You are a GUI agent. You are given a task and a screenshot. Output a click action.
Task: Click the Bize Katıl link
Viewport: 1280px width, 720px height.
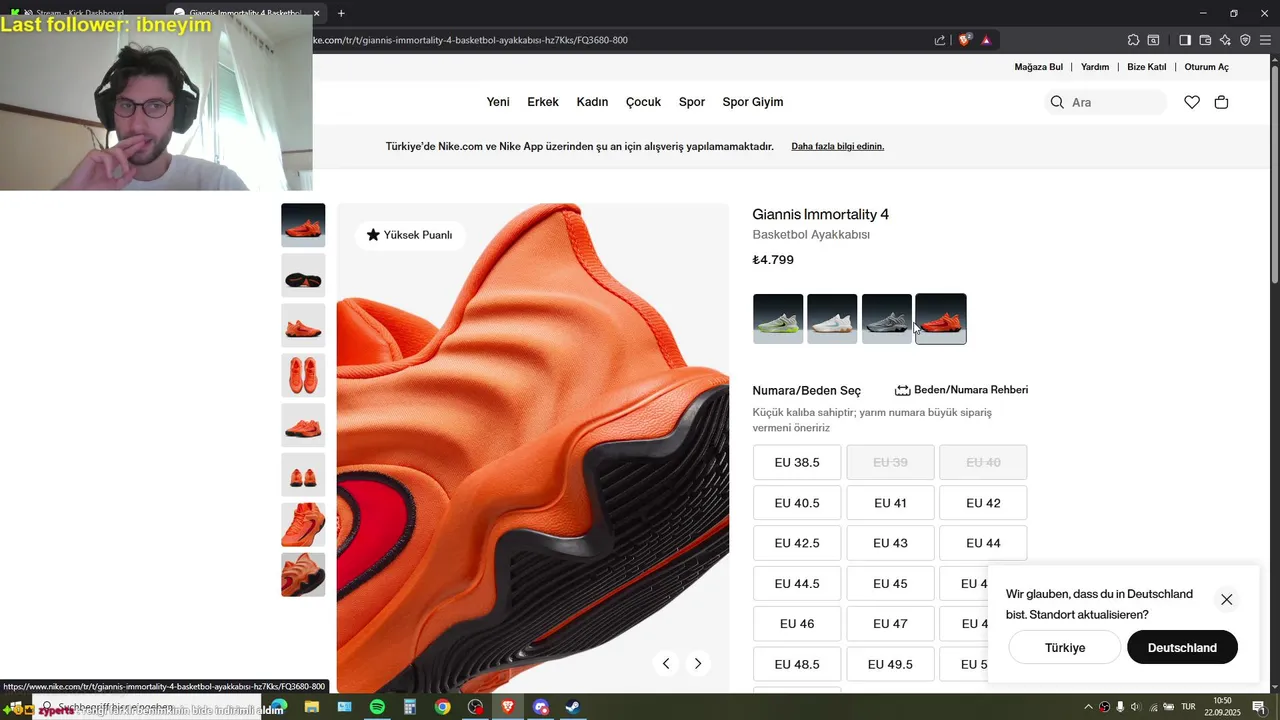tap(1147, 67)
